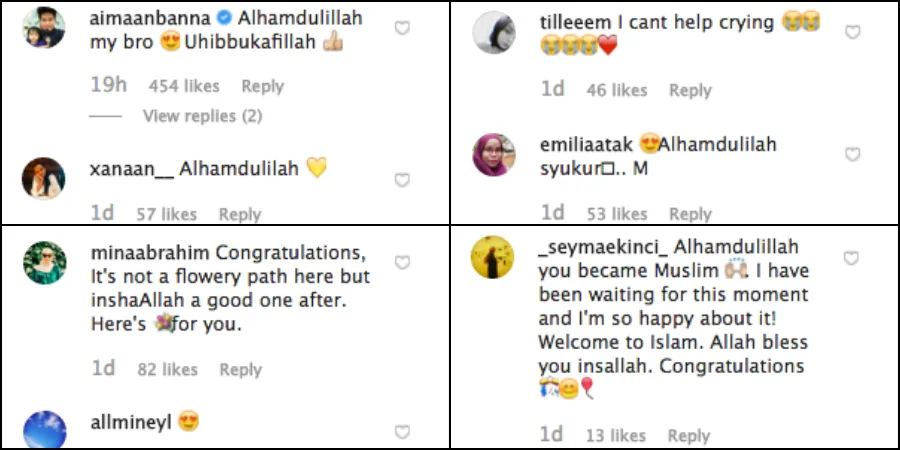Open emiliaatak's profile avatar
This screenshot has height=450, width=900.
pyautogui.click(x=494, y=154)
